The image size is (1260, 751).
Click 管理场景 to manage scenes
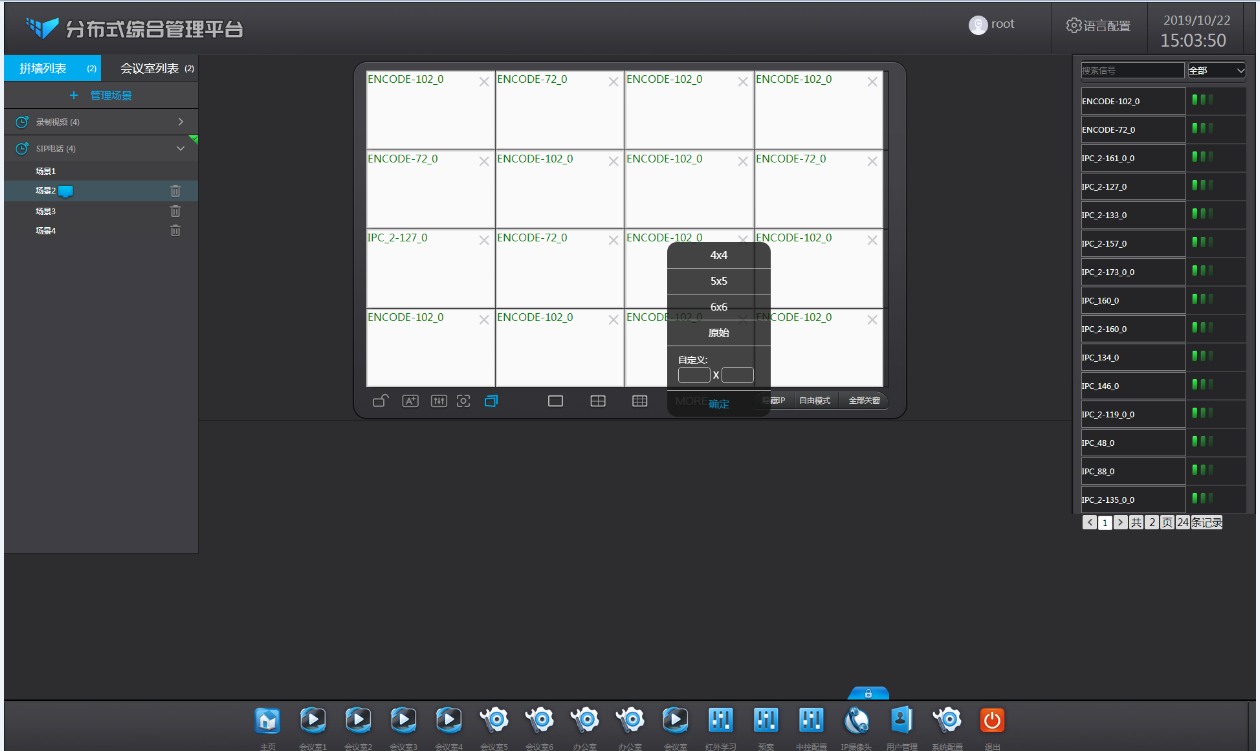pyautogui.click(x=101, y=96)
